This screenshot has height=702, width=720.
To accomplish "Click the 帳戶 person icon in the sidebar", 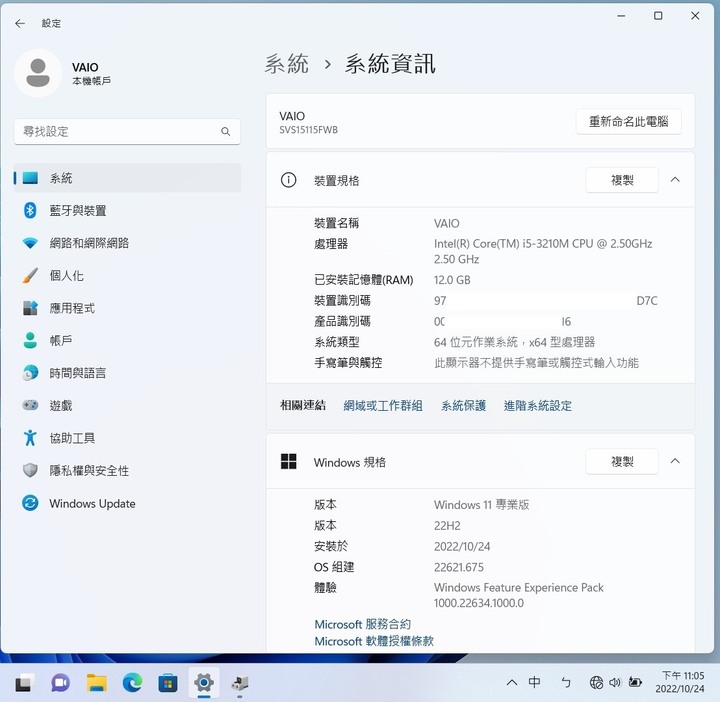I will 30,340.
